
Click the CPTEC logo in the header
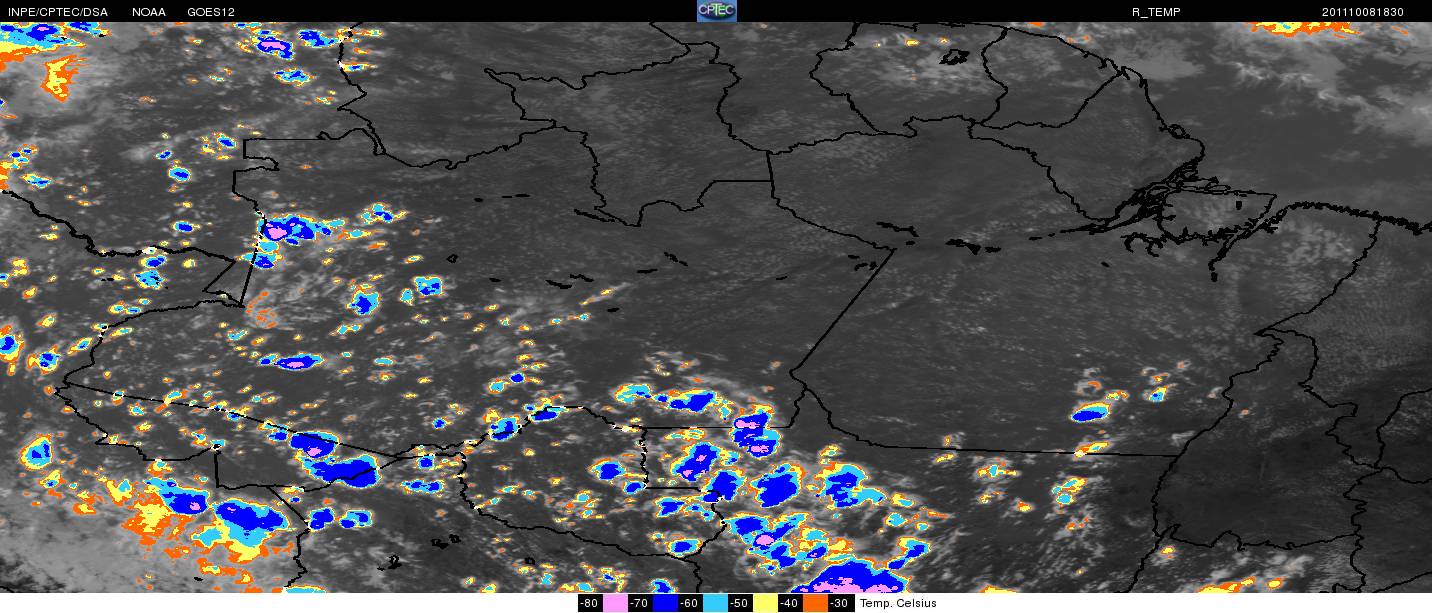716,11
